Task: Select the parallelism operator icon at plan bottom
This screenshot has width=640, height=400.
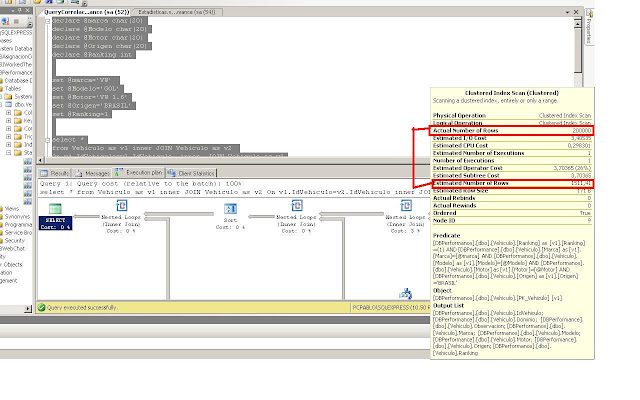Action: pyautogui.click(x=405, y=293)
